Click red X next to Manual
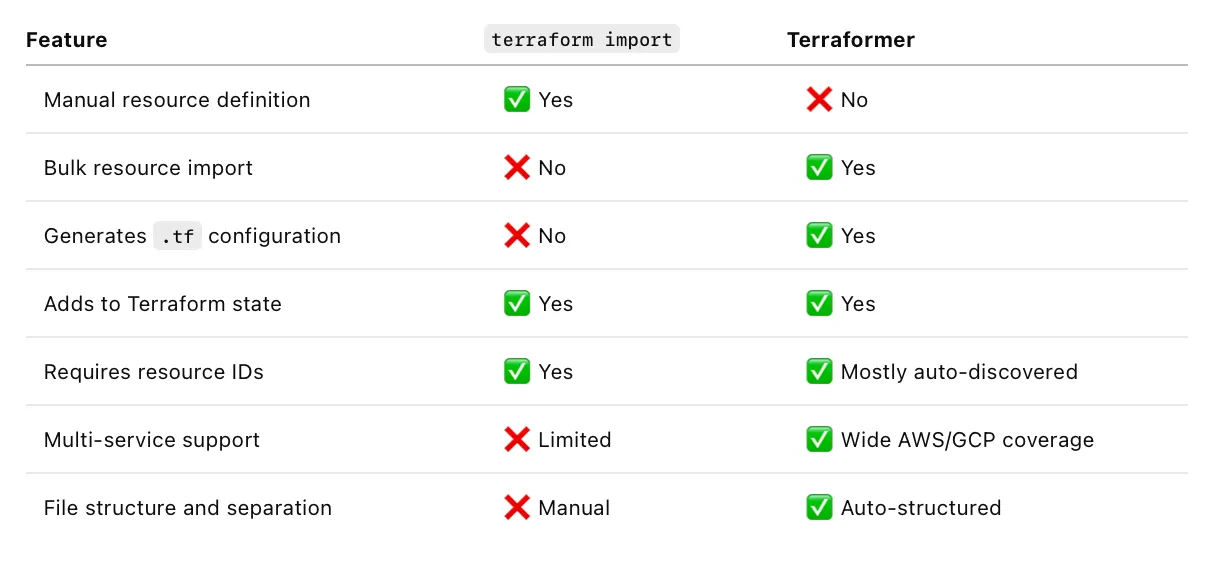 (517, 508)
